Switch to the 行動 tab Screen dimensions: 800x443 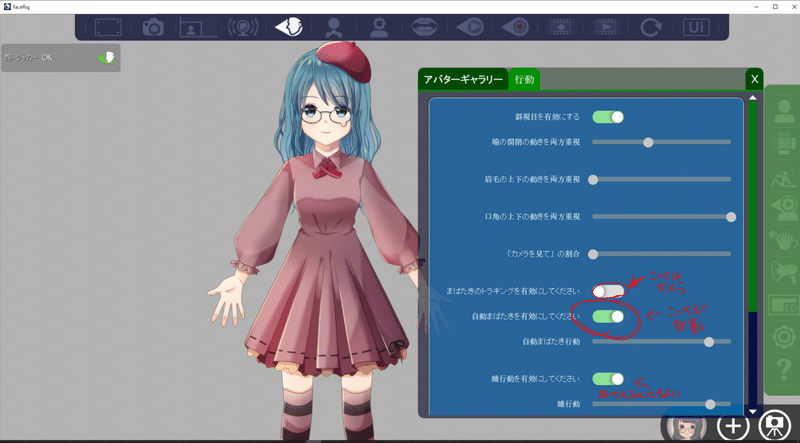click(x=524, y=80)
